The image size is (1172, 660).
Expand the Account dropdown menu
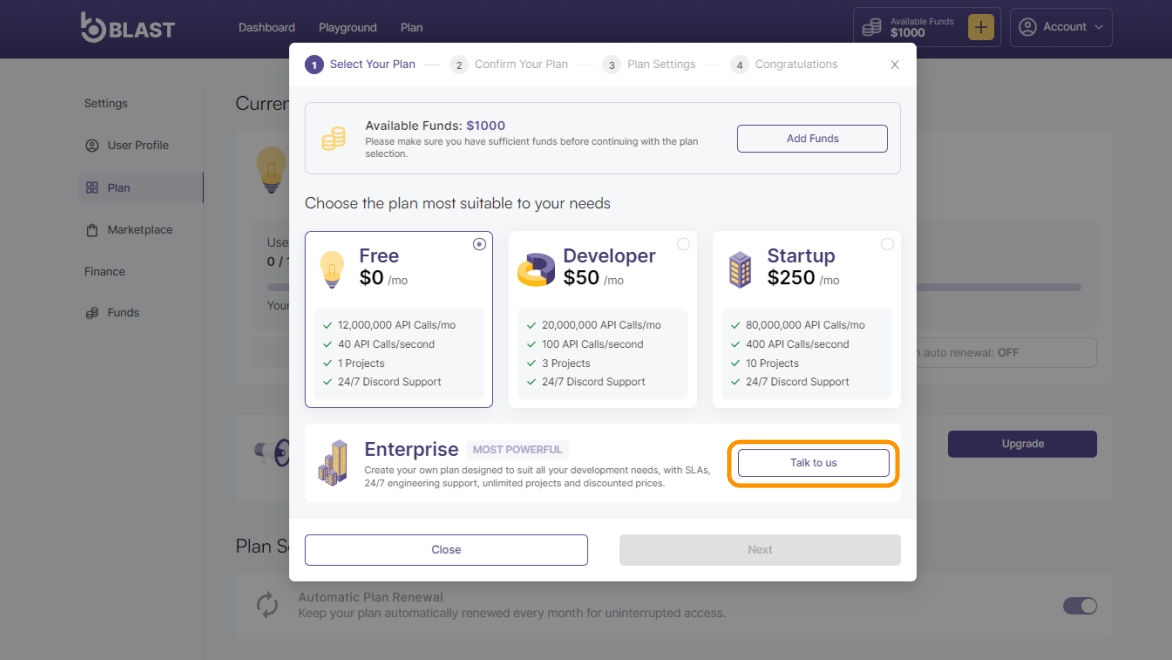point(1061,28)
